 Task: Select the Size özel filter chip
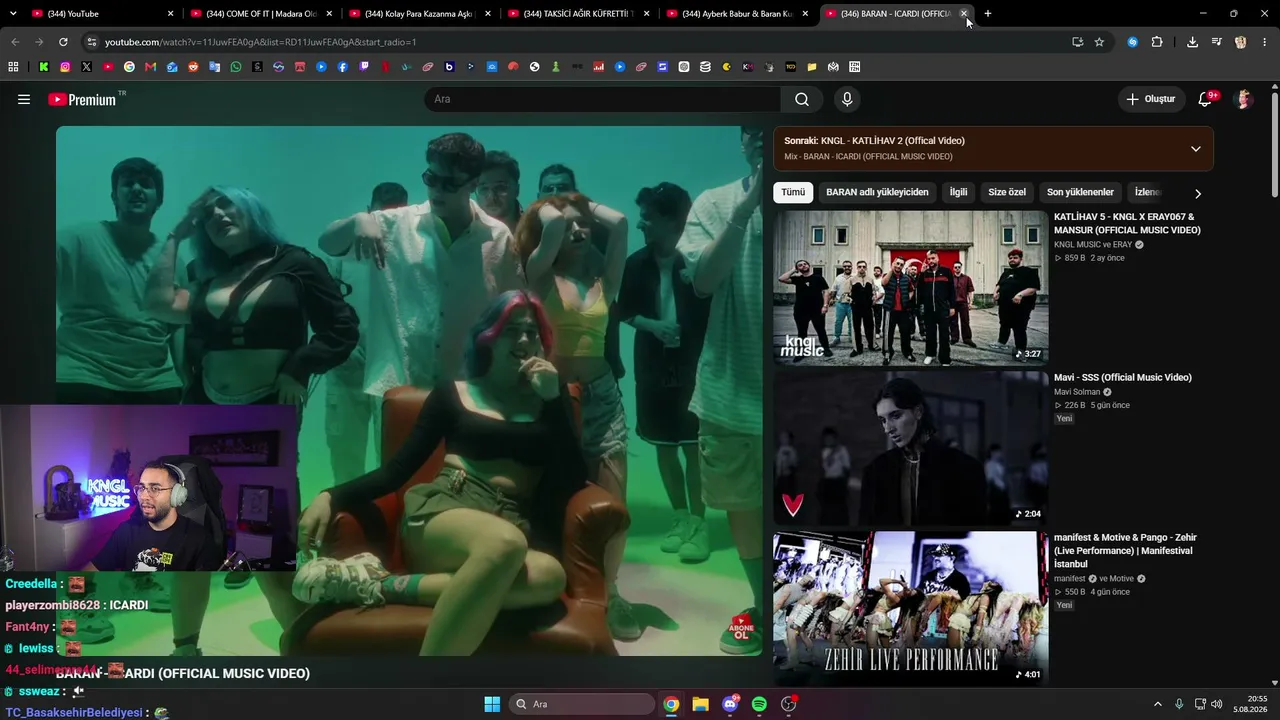click(x=1007, y=192)
